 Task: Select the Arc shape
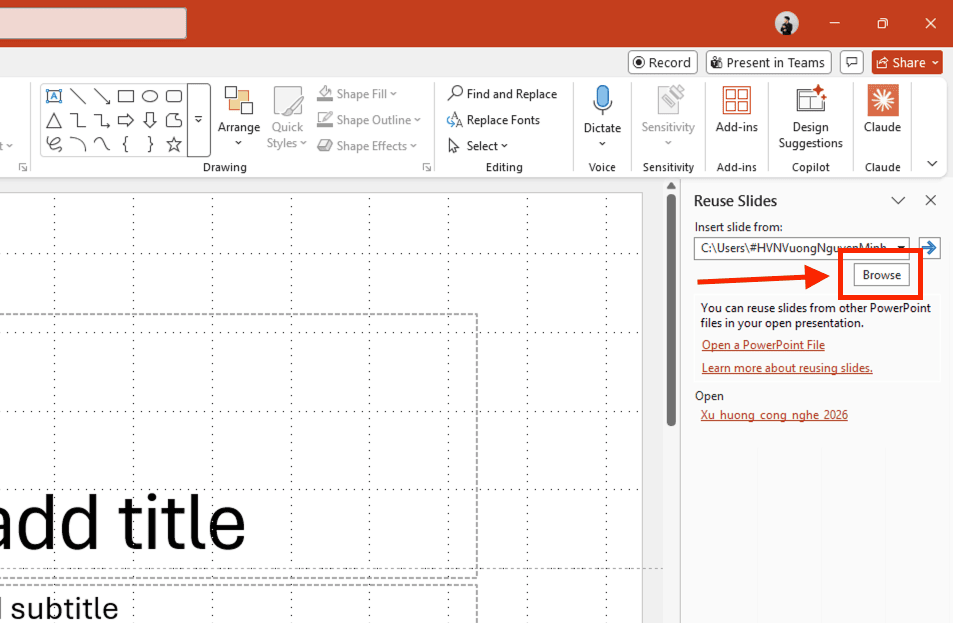78,144
